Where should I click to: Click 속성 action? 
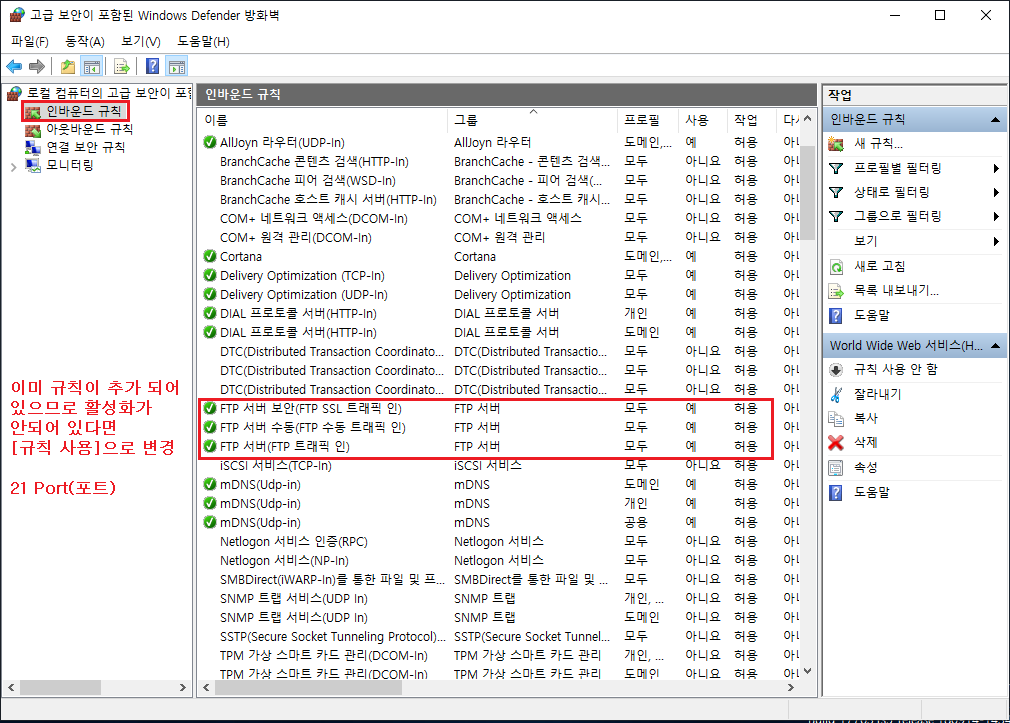click(866, 467)
